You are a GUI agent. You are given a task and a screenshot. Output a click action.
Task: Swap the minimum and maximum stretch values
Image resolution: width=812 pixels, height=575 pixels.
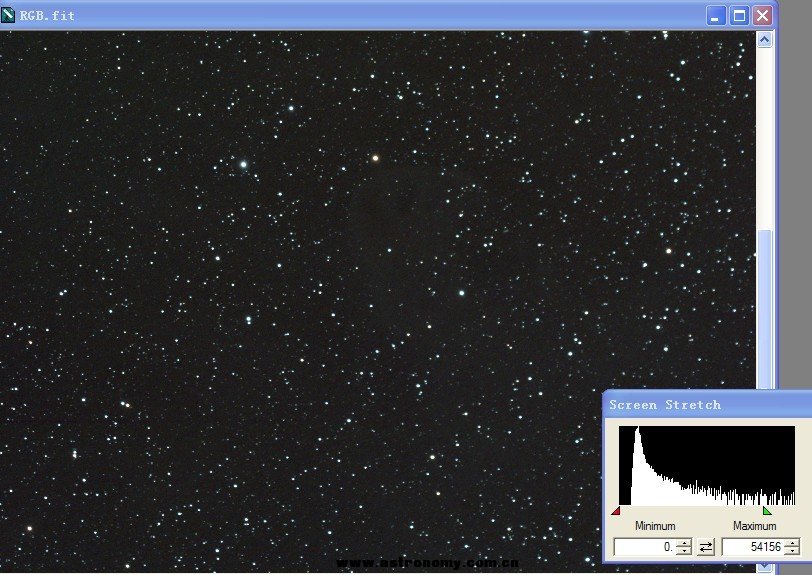[705, 547]
